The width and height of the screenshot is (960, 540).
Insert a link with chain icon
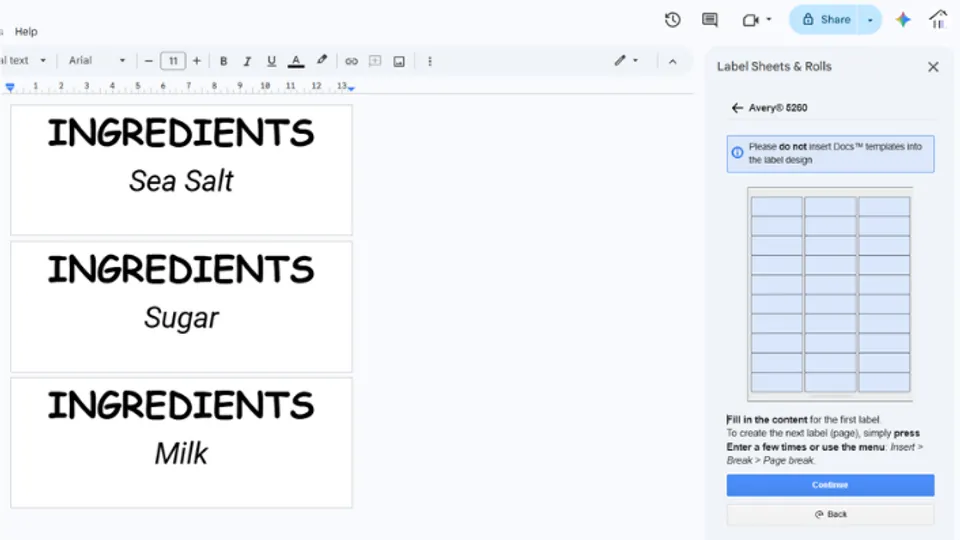click(351, 61)
